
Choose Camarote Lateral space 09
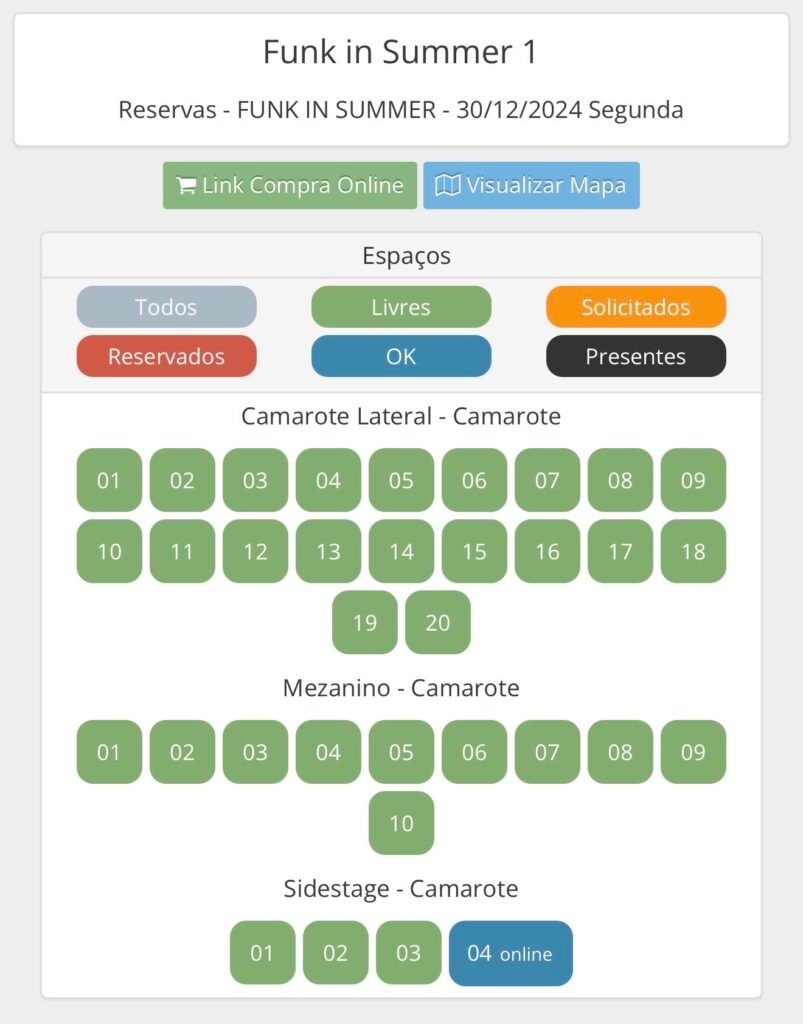pos(693,480)
